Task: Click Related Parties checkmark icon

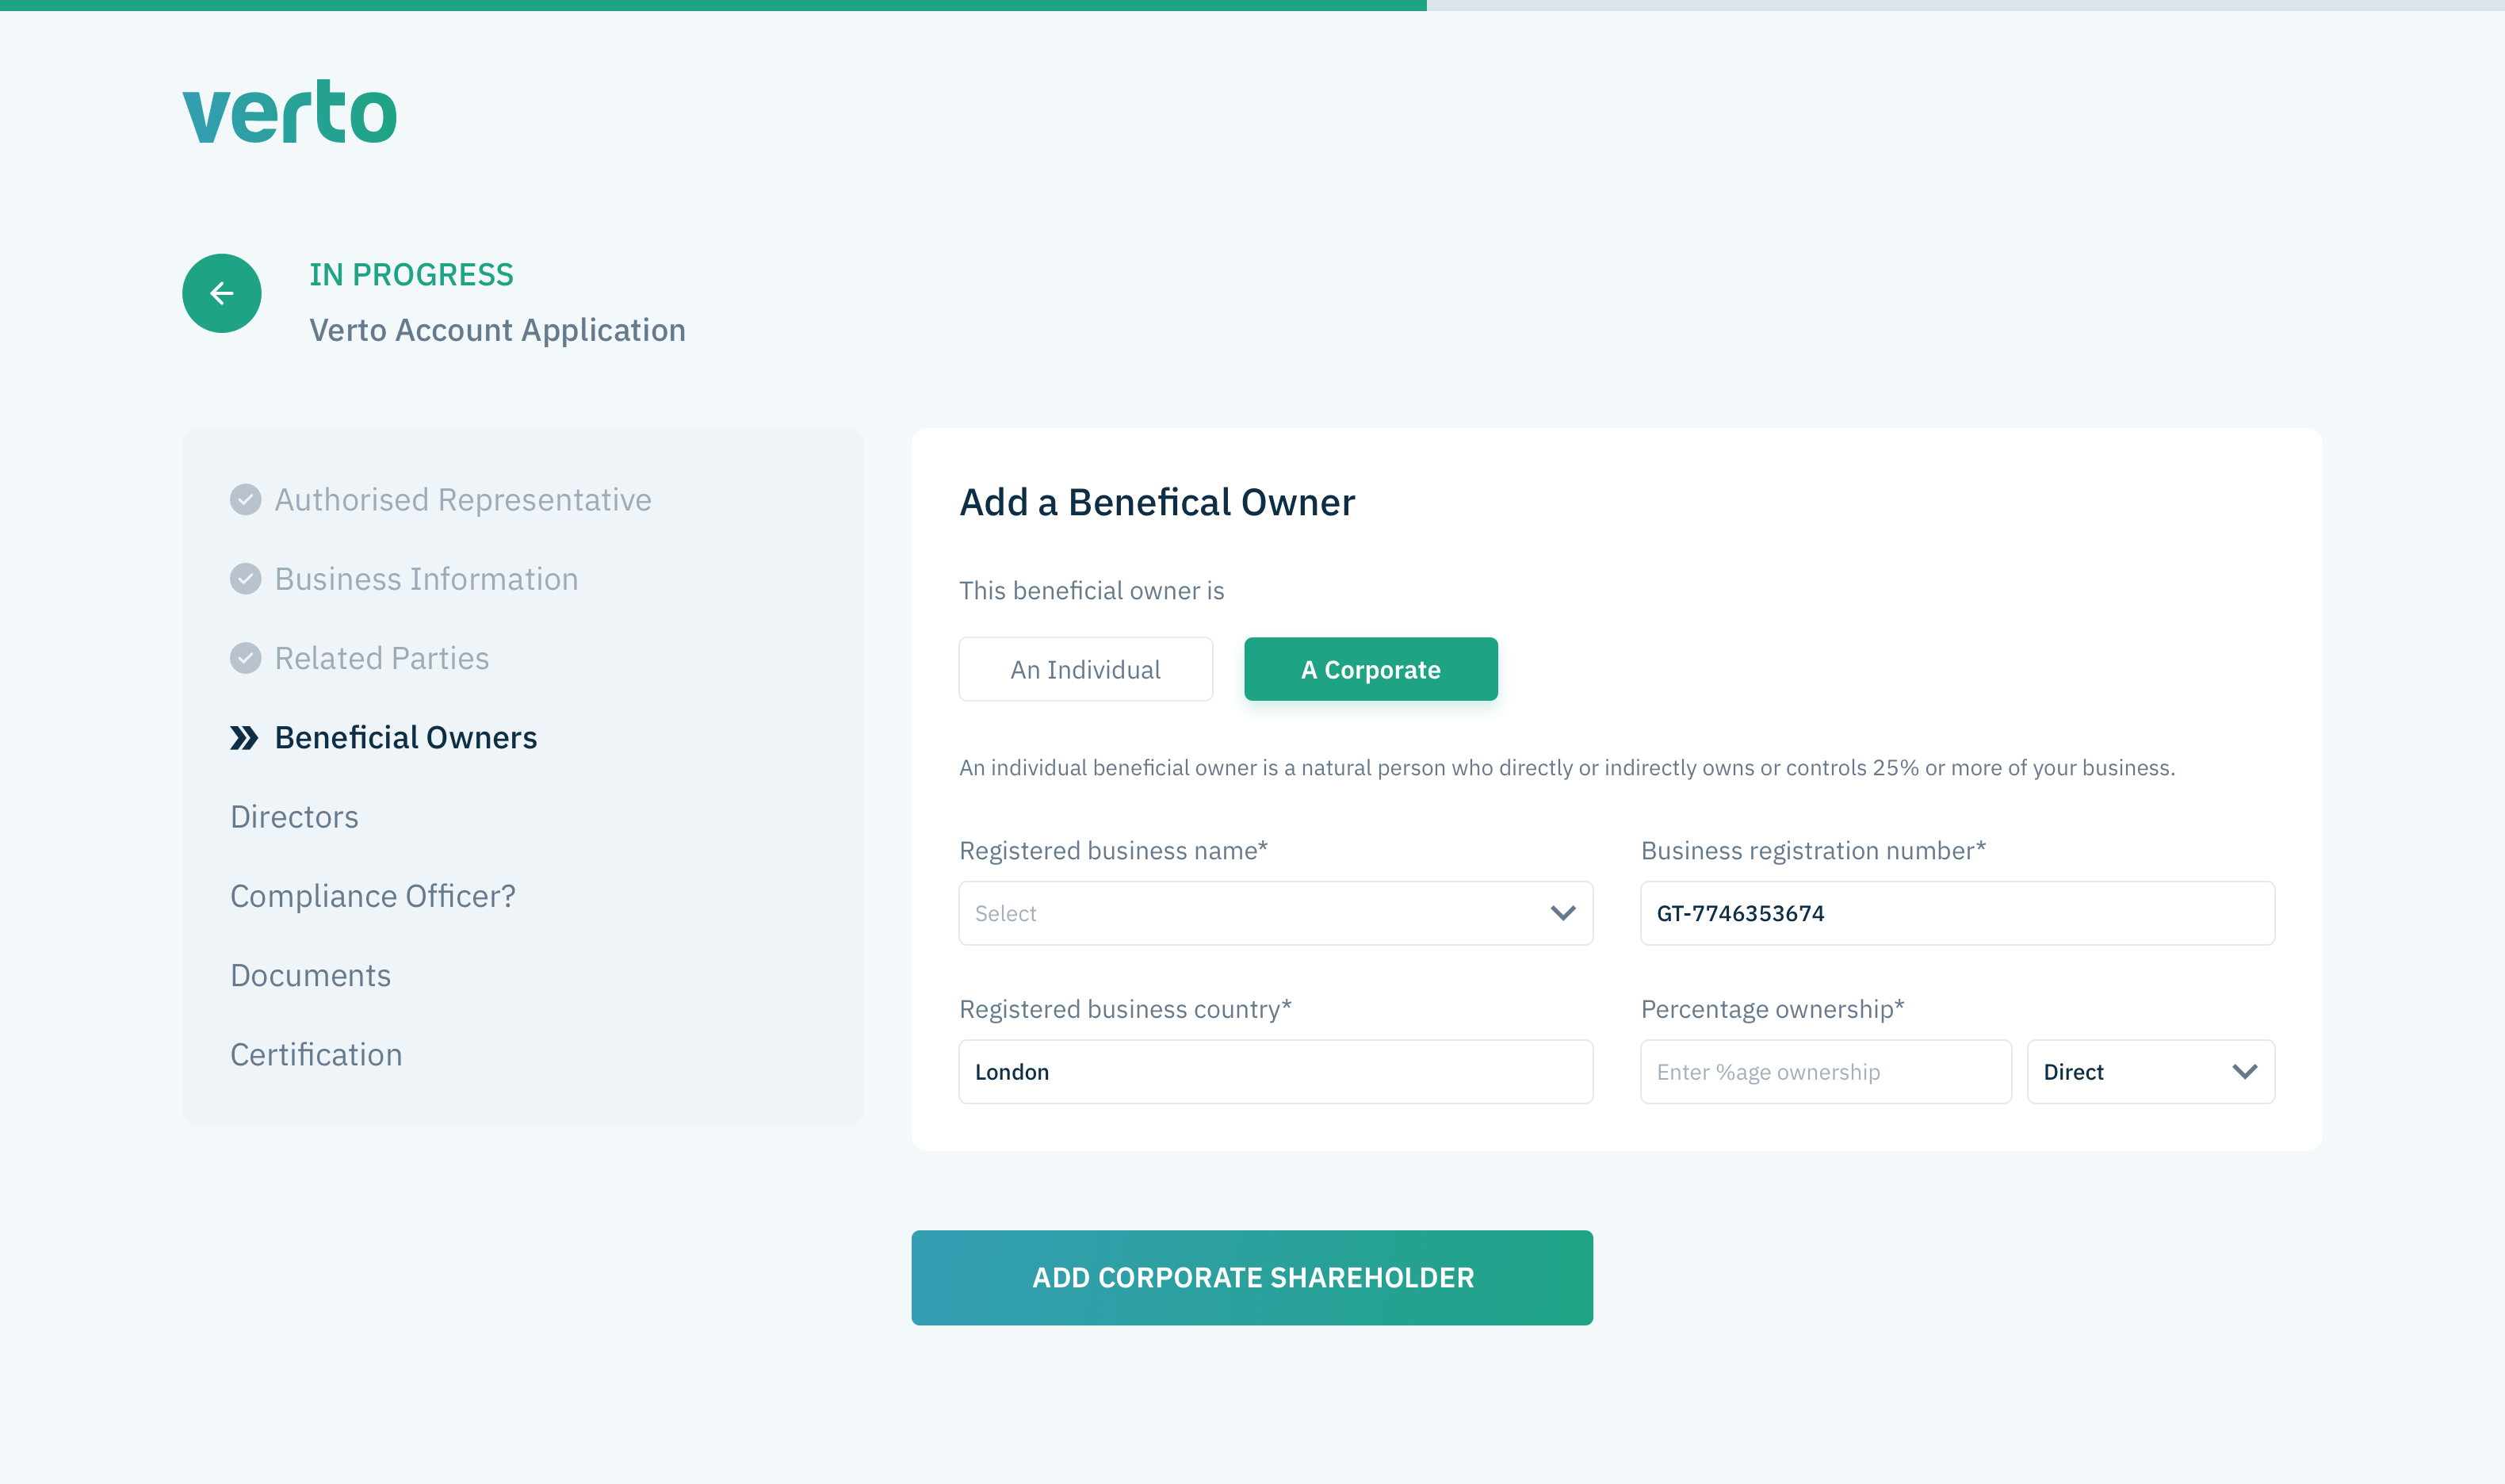Action: (x=245, y=658)
